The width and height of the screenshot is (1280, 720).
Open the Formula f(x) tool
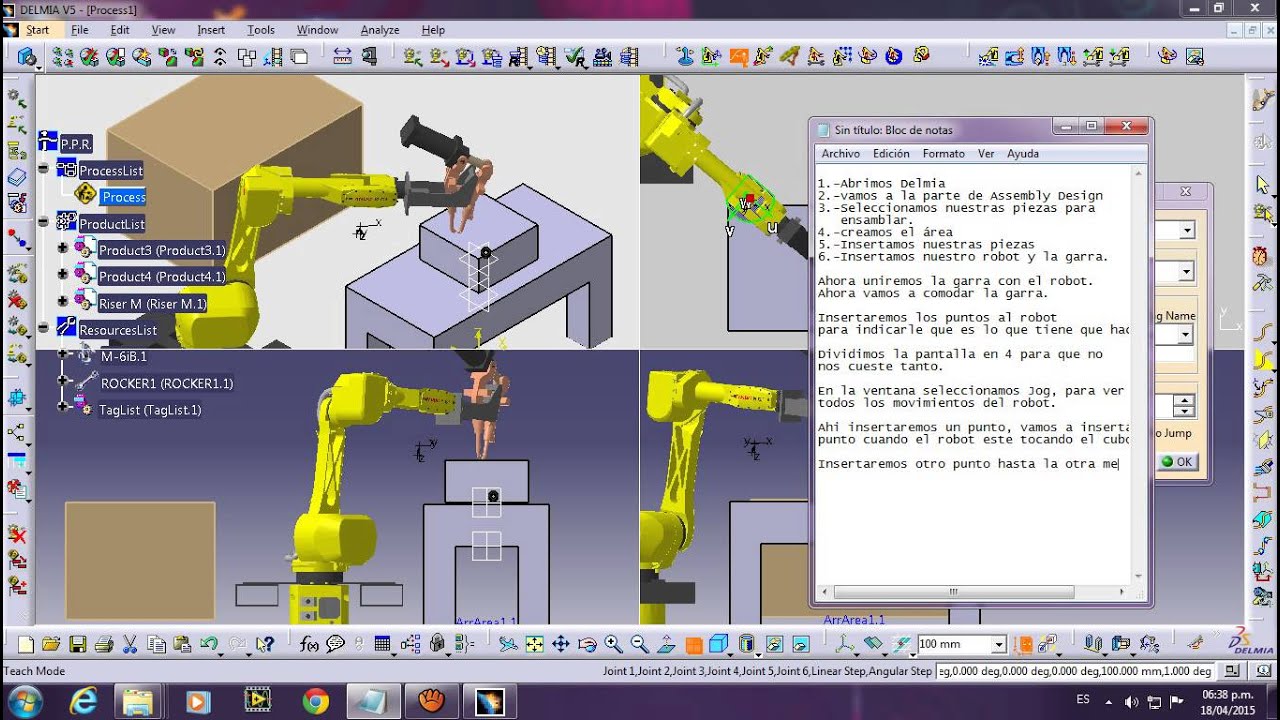tap(309, 644)
